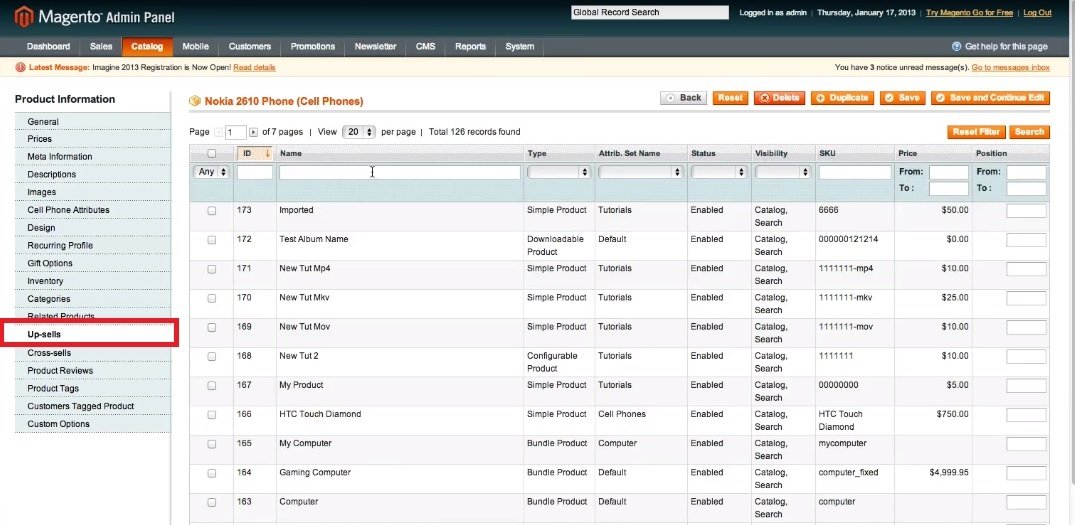Select checkbox for Gaming Computer row
Screen dimensions: 1075x525
tap(211, 473)
